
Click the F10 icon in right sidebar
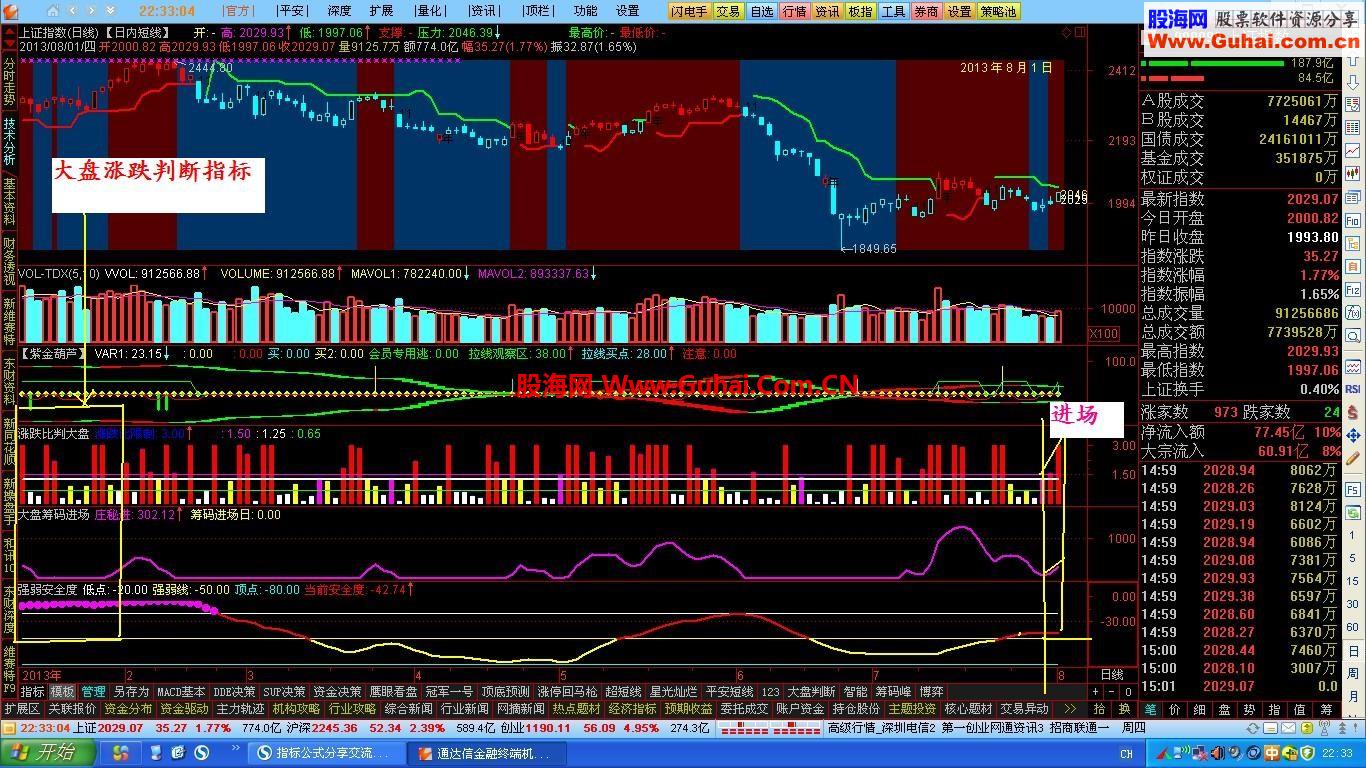pos(1353,220)
